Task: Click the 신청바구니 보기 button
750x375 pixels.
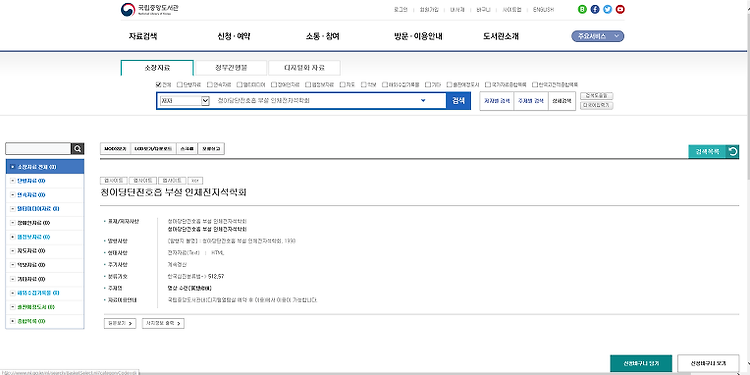Action: coord(708,363)
